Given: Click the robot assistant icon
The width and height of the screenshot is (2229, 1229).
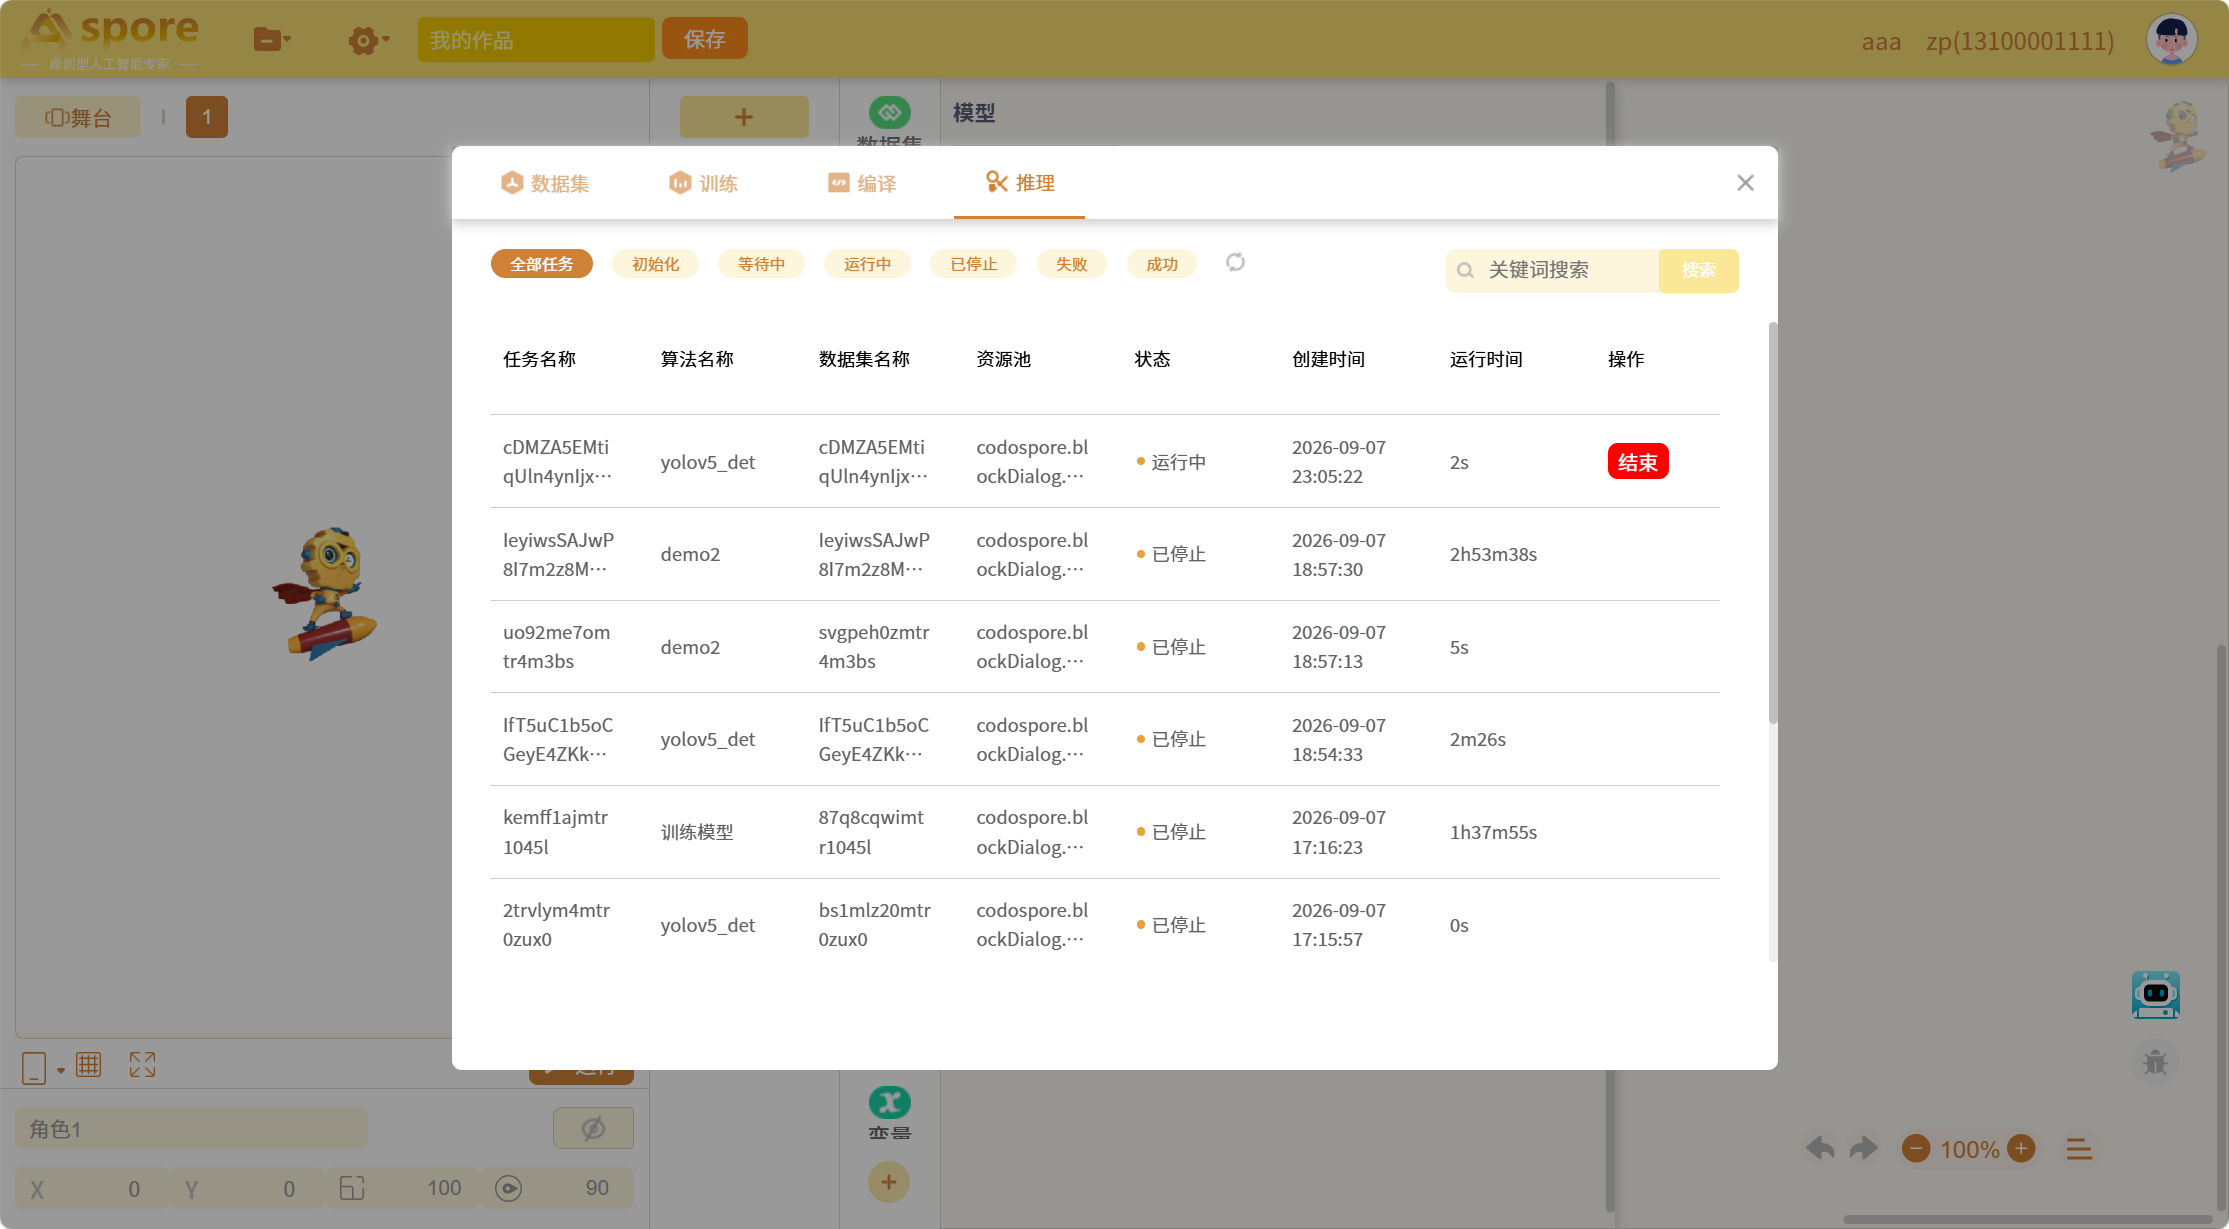Looking at the screenshot, I should [2155, 995].
